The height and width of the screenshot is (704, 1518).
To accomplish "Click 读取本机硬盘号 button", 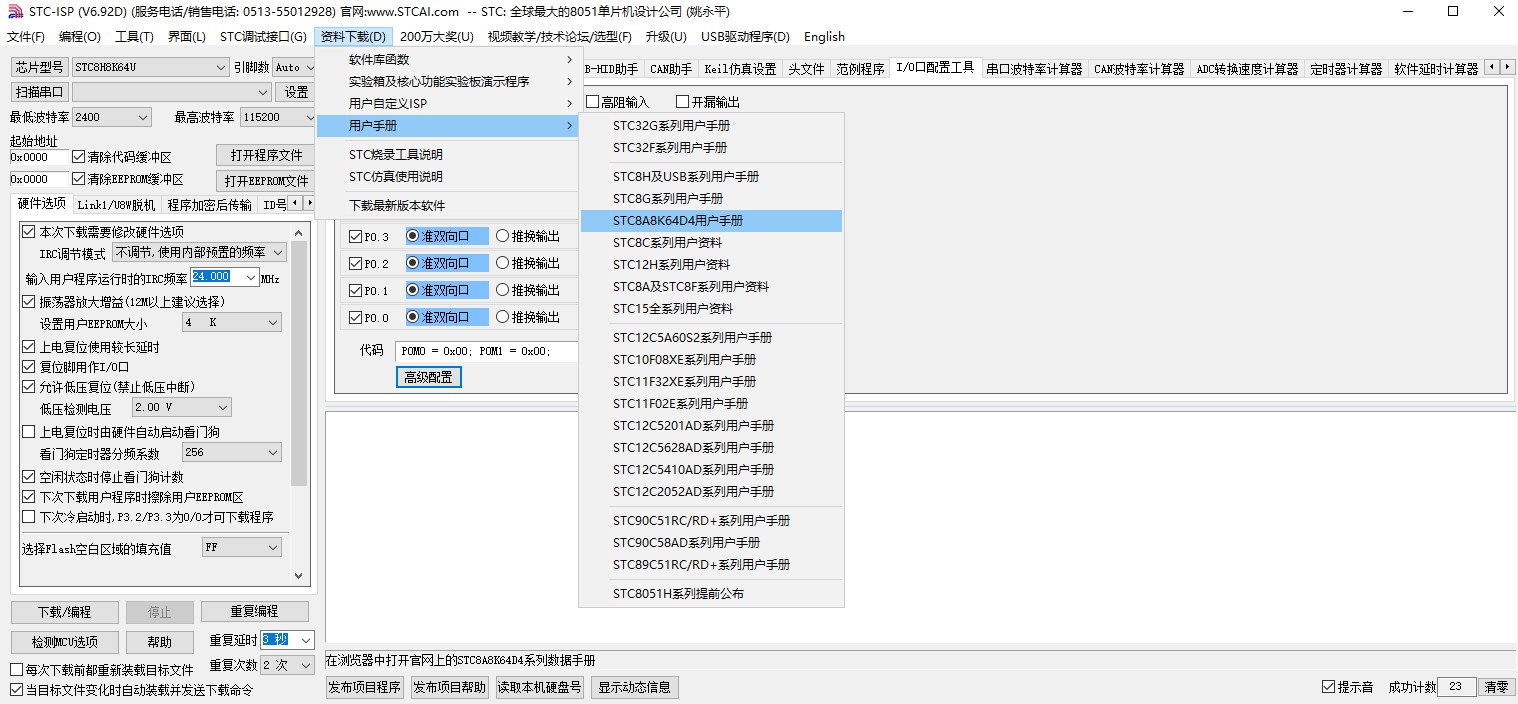I will (x=540, y=687).
